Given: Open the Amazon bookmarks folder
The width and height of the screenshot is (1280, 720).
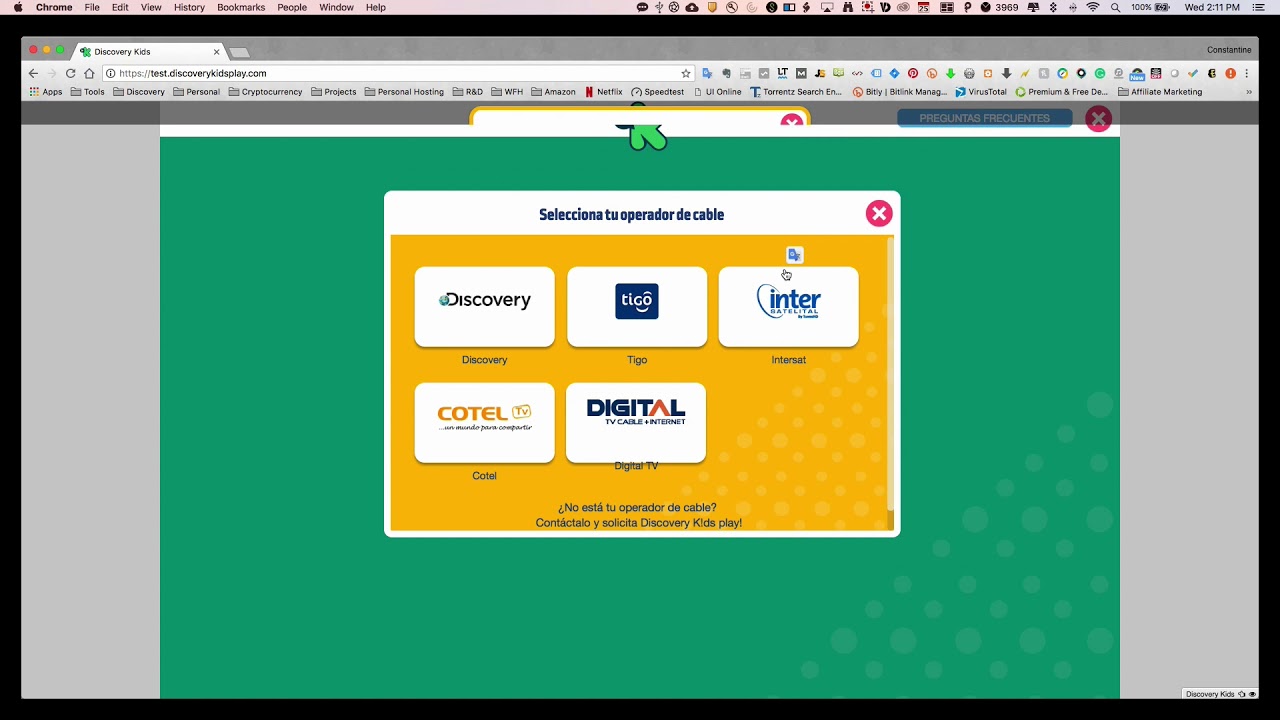Looking at the screenshot, I should click(553, 92).
